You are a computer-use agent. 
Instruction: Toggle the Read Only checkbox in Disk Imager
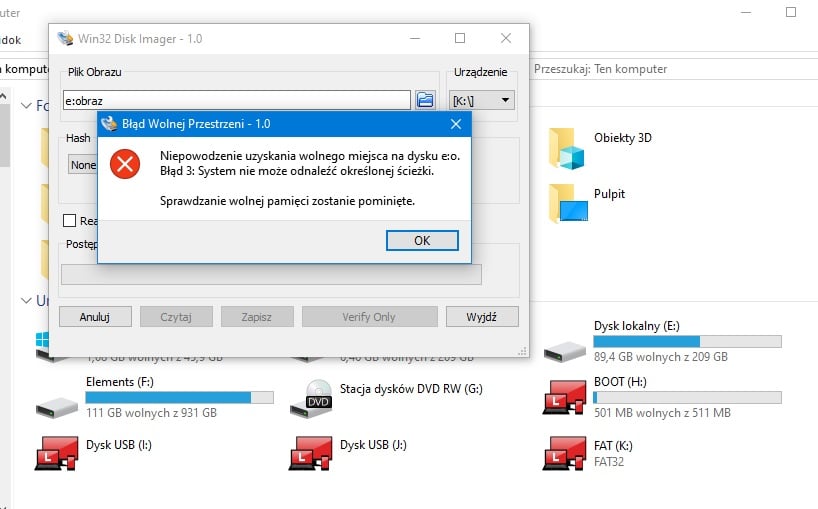click(x=69, y=221)
